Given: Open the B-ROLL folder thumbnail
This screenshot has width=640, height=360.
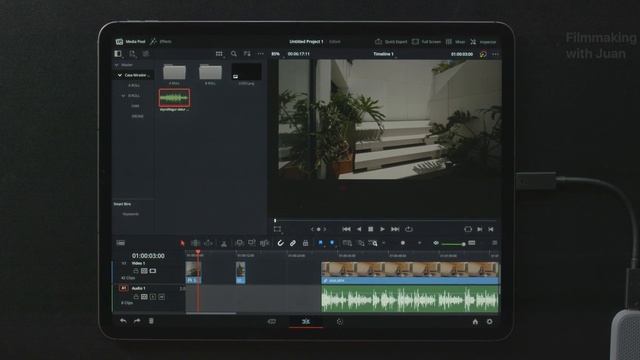Looking at the screenshot, I should click(x=210, y=73).
